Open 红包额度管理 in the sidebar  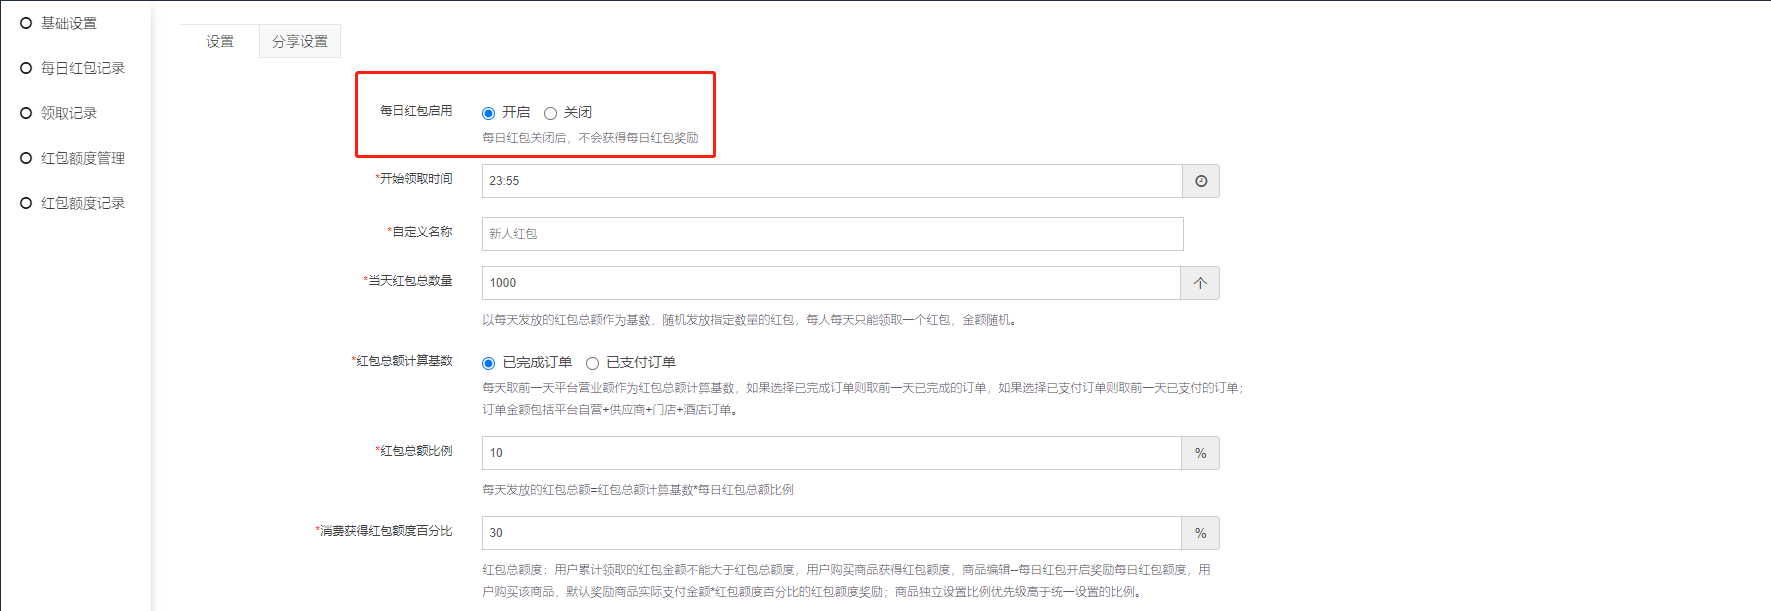coord(82,158)
